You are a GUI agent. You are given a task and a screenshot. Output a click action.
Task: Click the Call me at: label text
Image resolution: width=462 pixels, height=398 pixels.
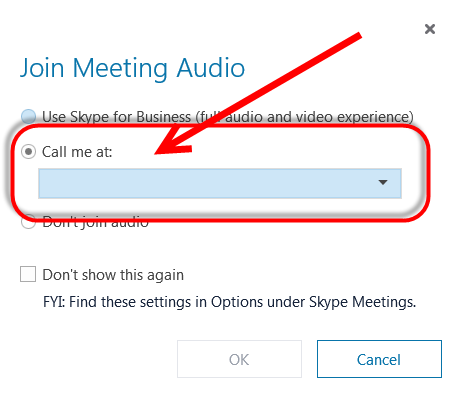(77, 152)
